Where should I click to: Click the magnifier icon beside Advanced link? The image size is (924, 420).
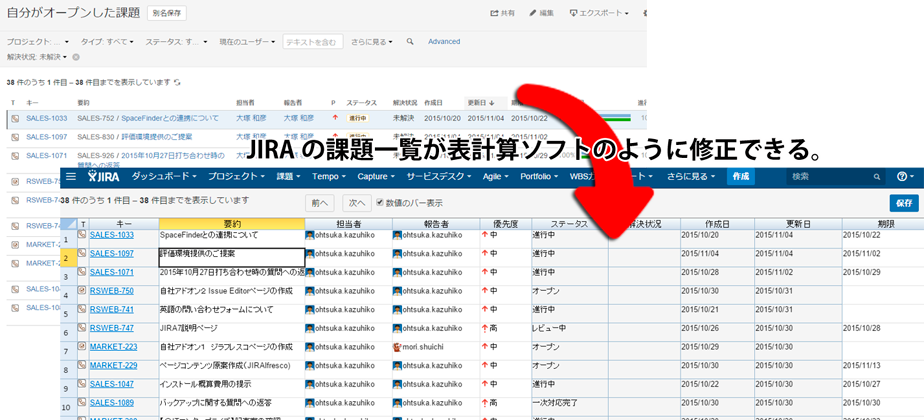pyautogui.click(x=410, y=42)
